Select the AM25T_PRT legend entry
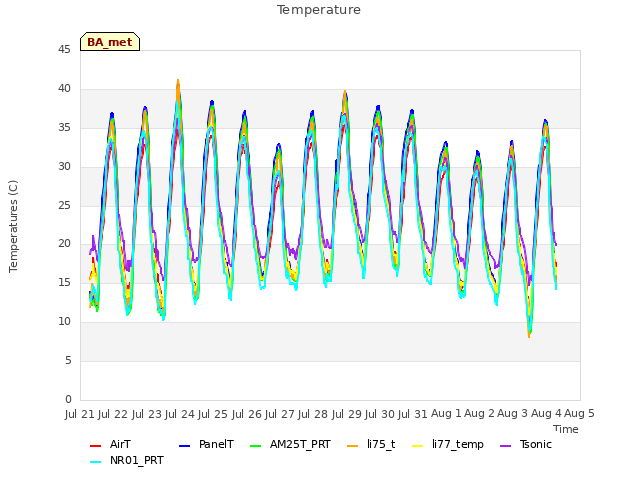This screenshot has width=640, height=480. [x=290, y=444]
